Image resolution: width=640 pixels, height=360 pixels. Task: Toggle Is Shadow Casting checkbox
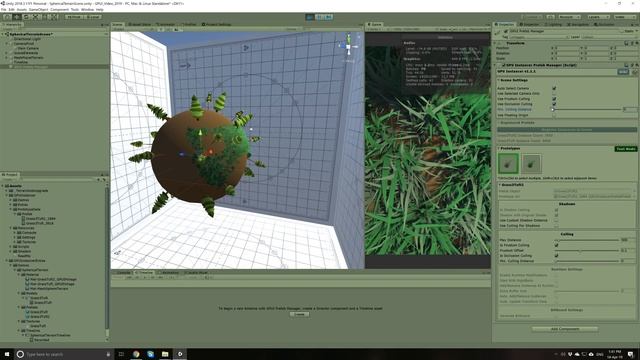[556, 210]
